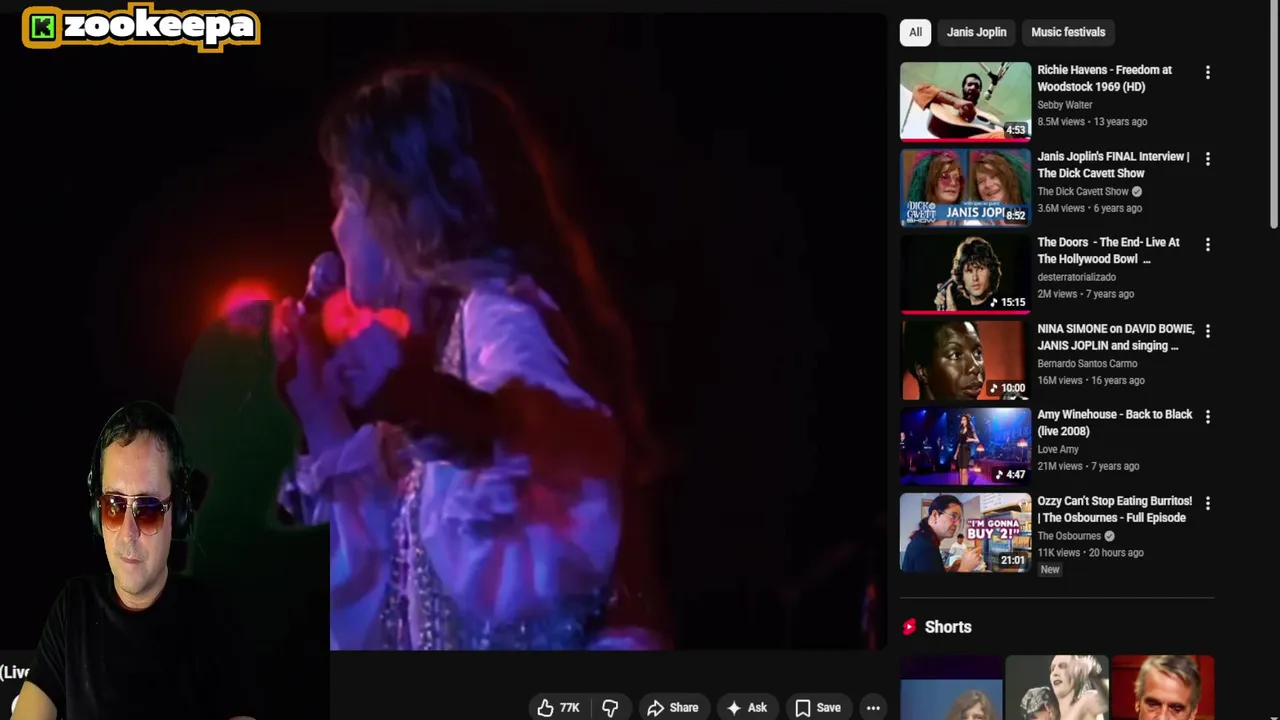Screen dimensions: 1280x720
Task: Select the Music festivals filter chip
Action: click(1068, 32)
